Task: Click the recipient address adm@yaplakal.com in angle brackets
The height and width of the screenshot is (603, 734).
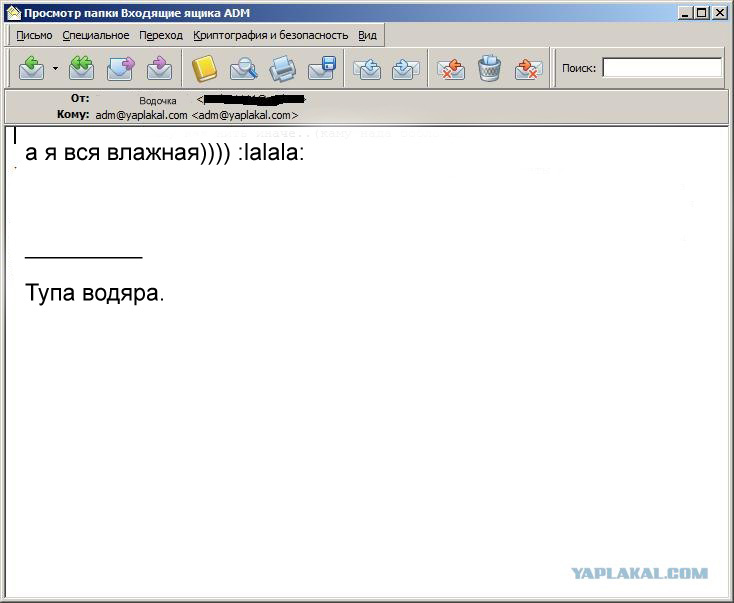Action: tap(245, 115)
